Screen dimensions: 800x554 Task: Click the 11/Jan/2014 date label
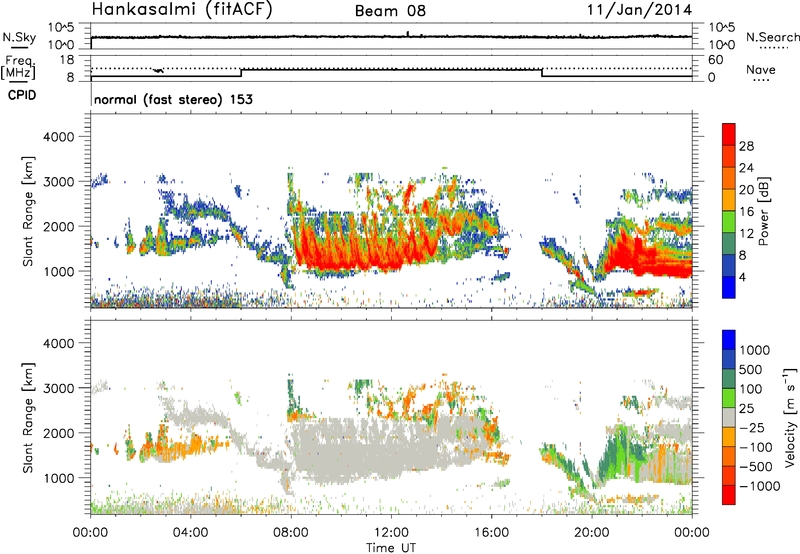tap(640, 10)
